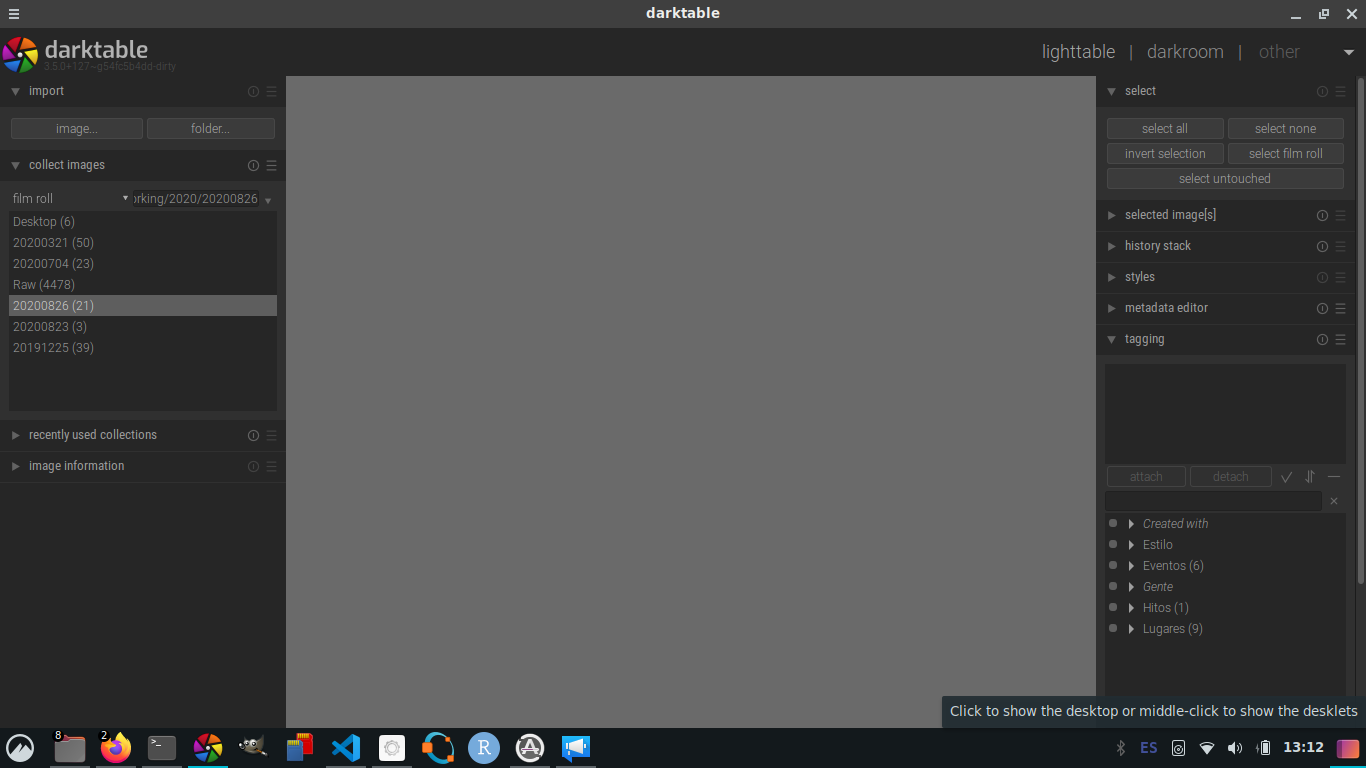The height and width of the screenshot is (768, 1366).
Task: Open the window menu hamburger in title bar
Action: click(x=13, y=14)
